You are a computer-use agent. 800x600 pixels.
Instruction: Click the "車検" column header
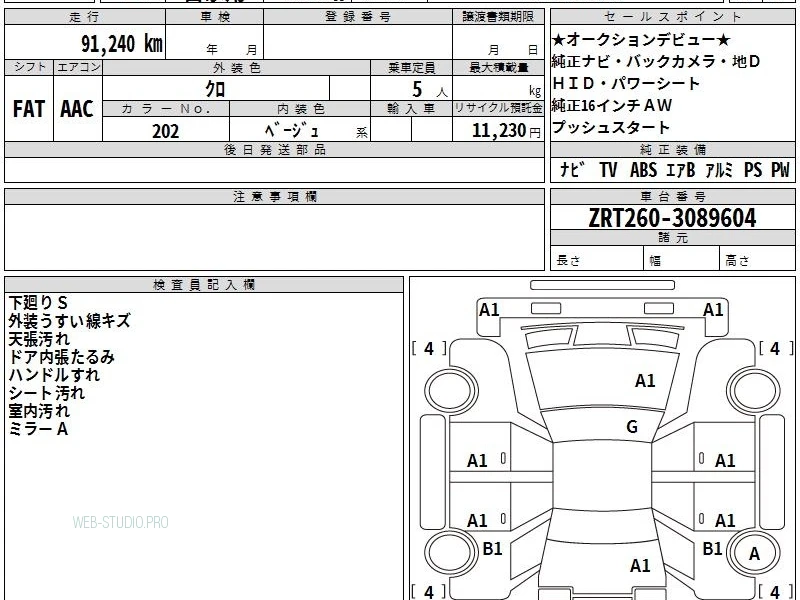coord(215,17)
